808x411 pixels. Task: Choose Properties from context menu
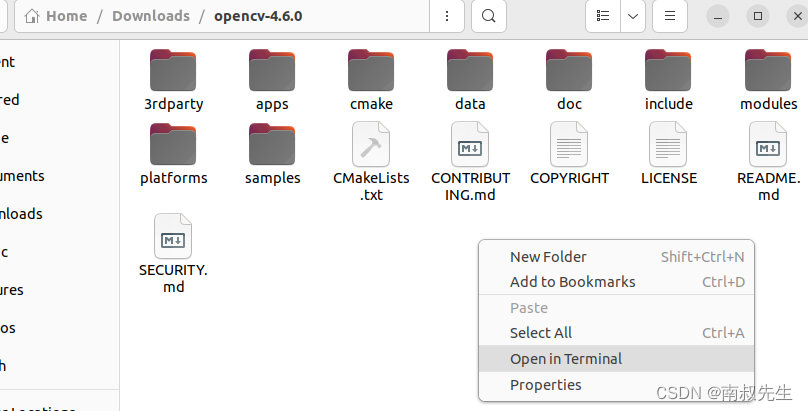[616, 385]
